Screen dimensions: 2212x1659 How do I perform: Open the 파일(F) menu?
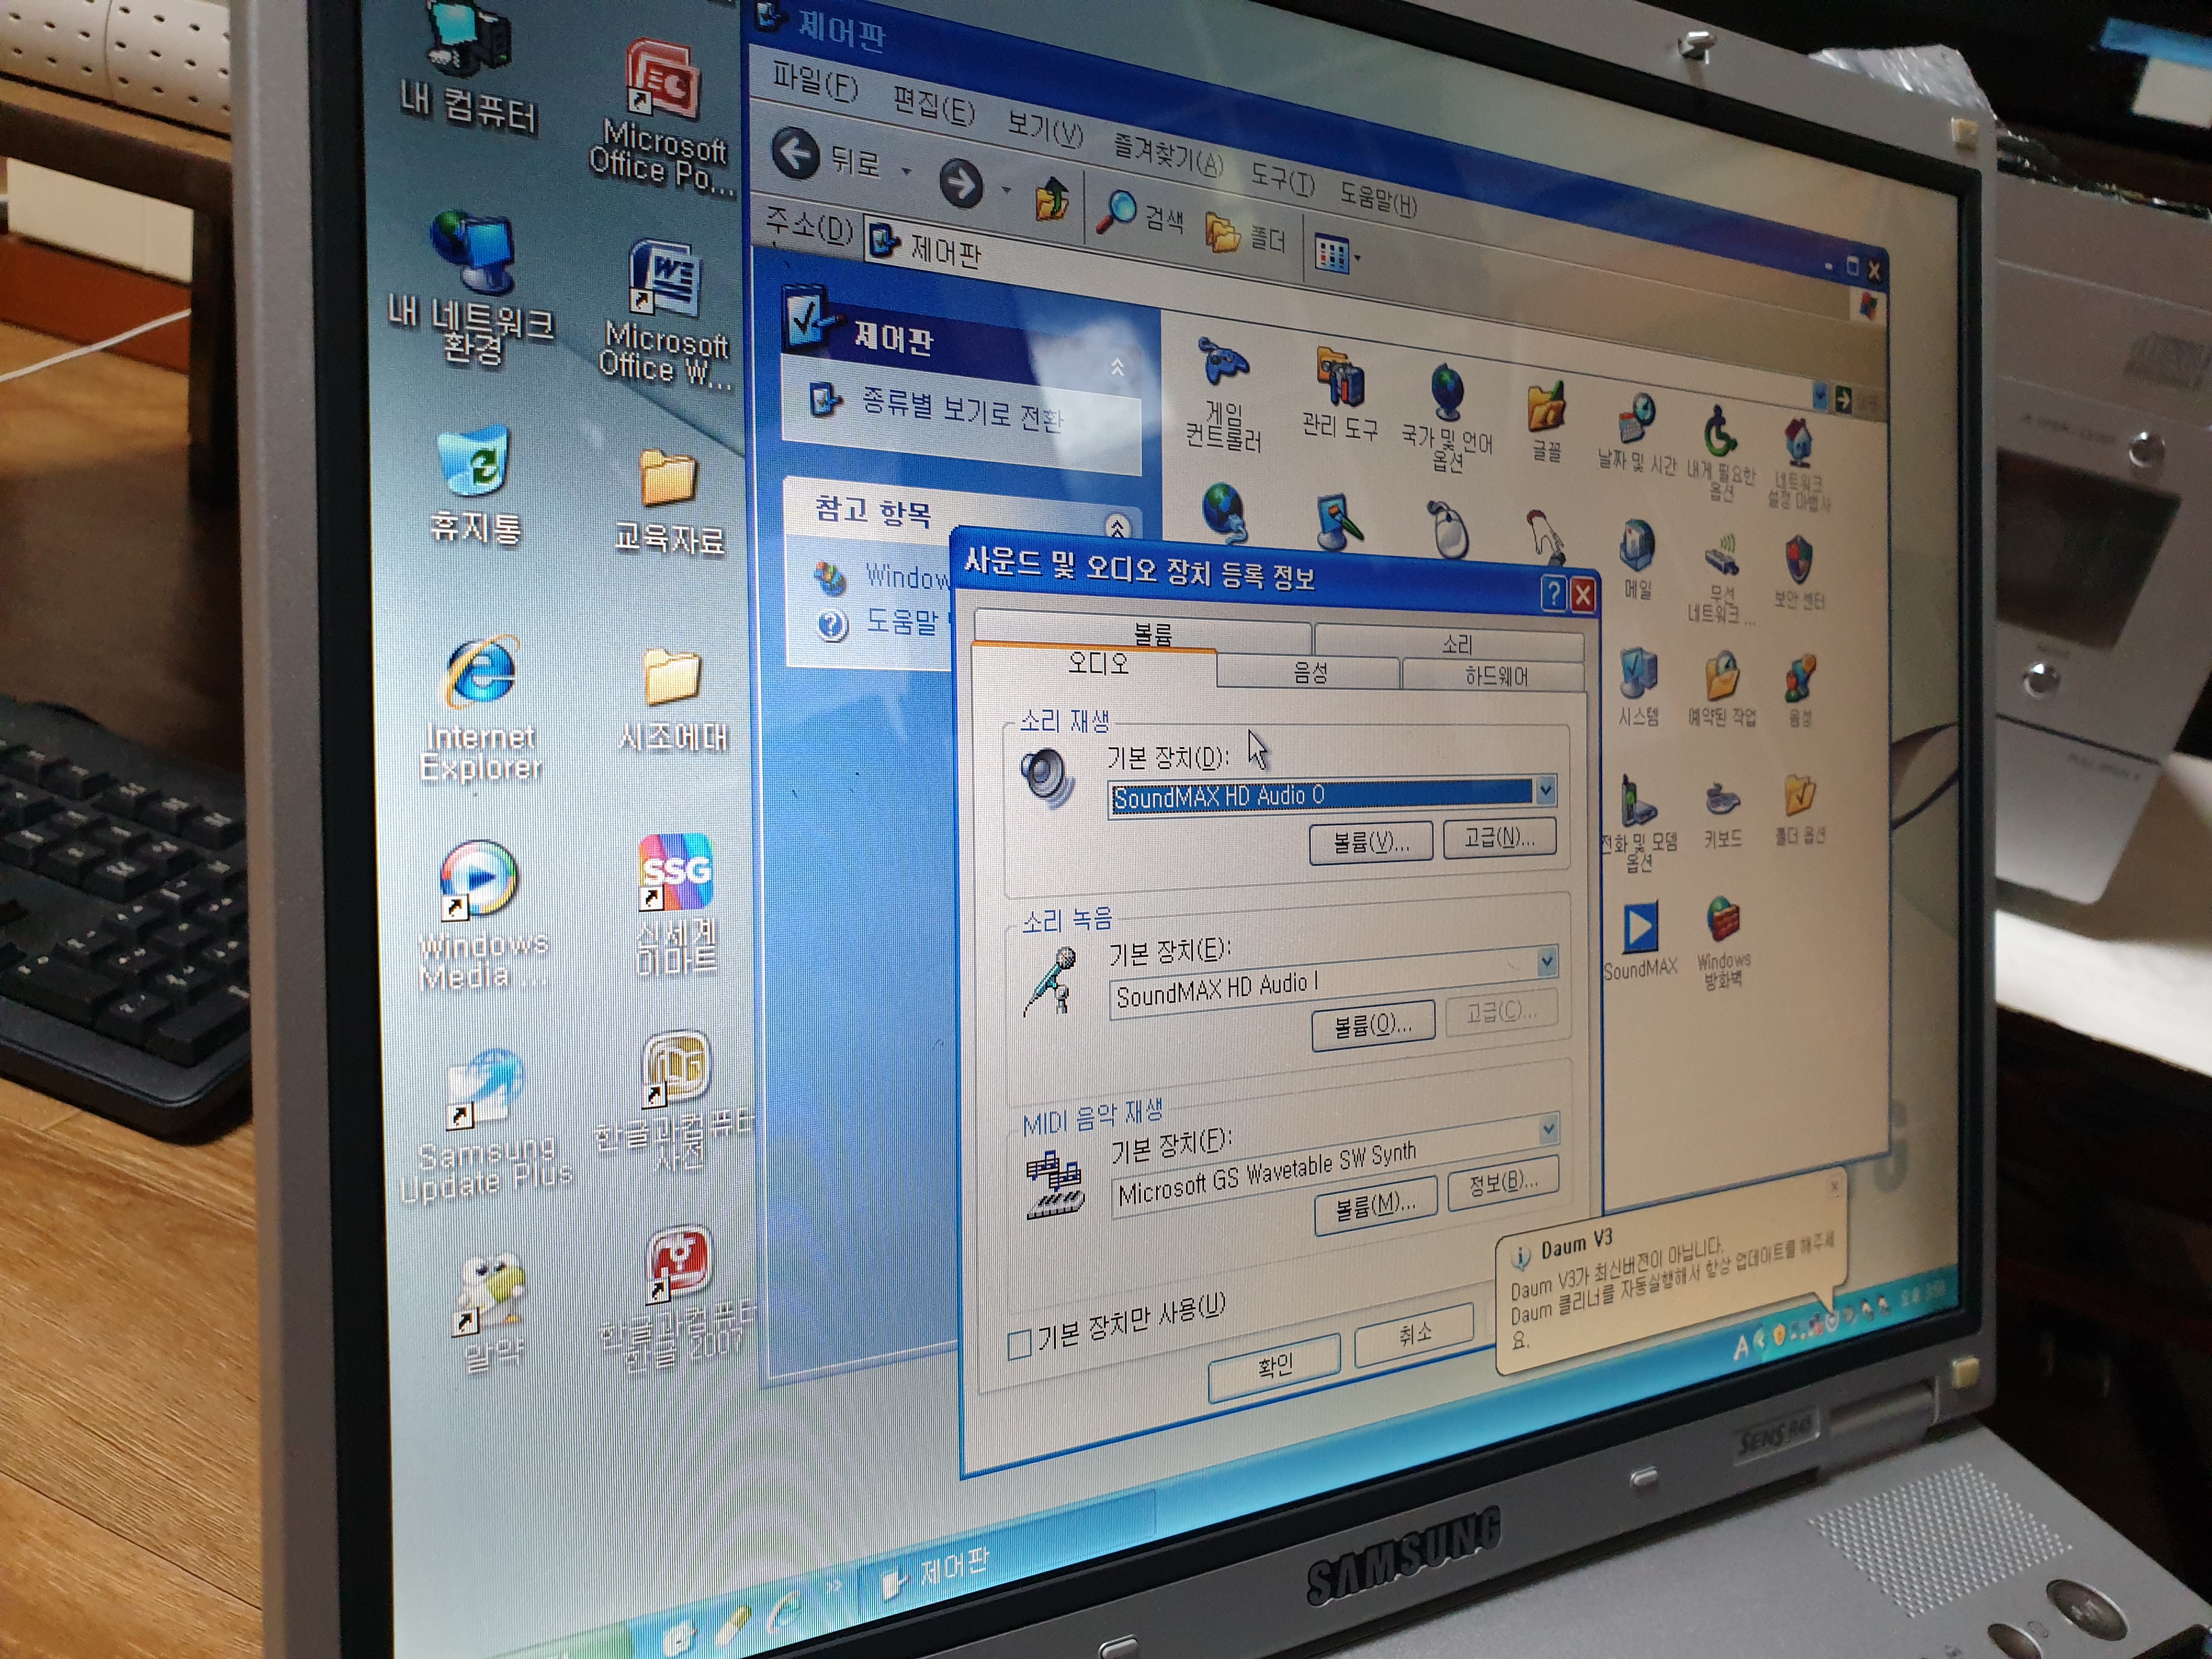click(814, 81)
